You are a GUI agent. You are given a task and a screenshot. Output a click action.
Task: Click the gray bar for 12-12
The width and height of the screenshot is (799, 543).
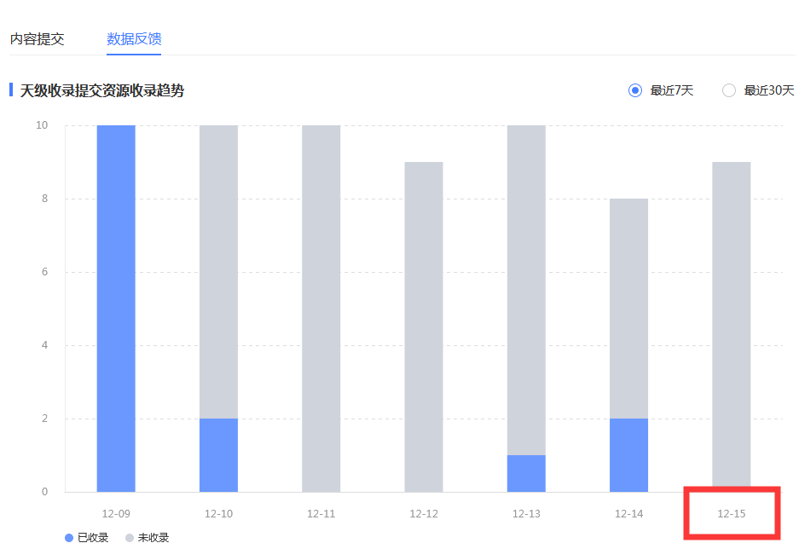(x=424, y=327)
